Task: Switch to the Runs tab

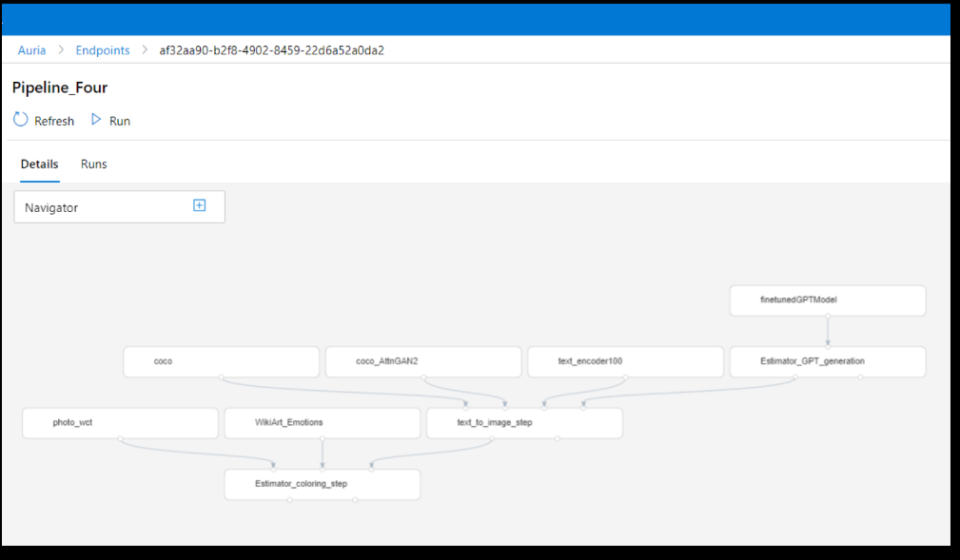Action: (94, 164)
